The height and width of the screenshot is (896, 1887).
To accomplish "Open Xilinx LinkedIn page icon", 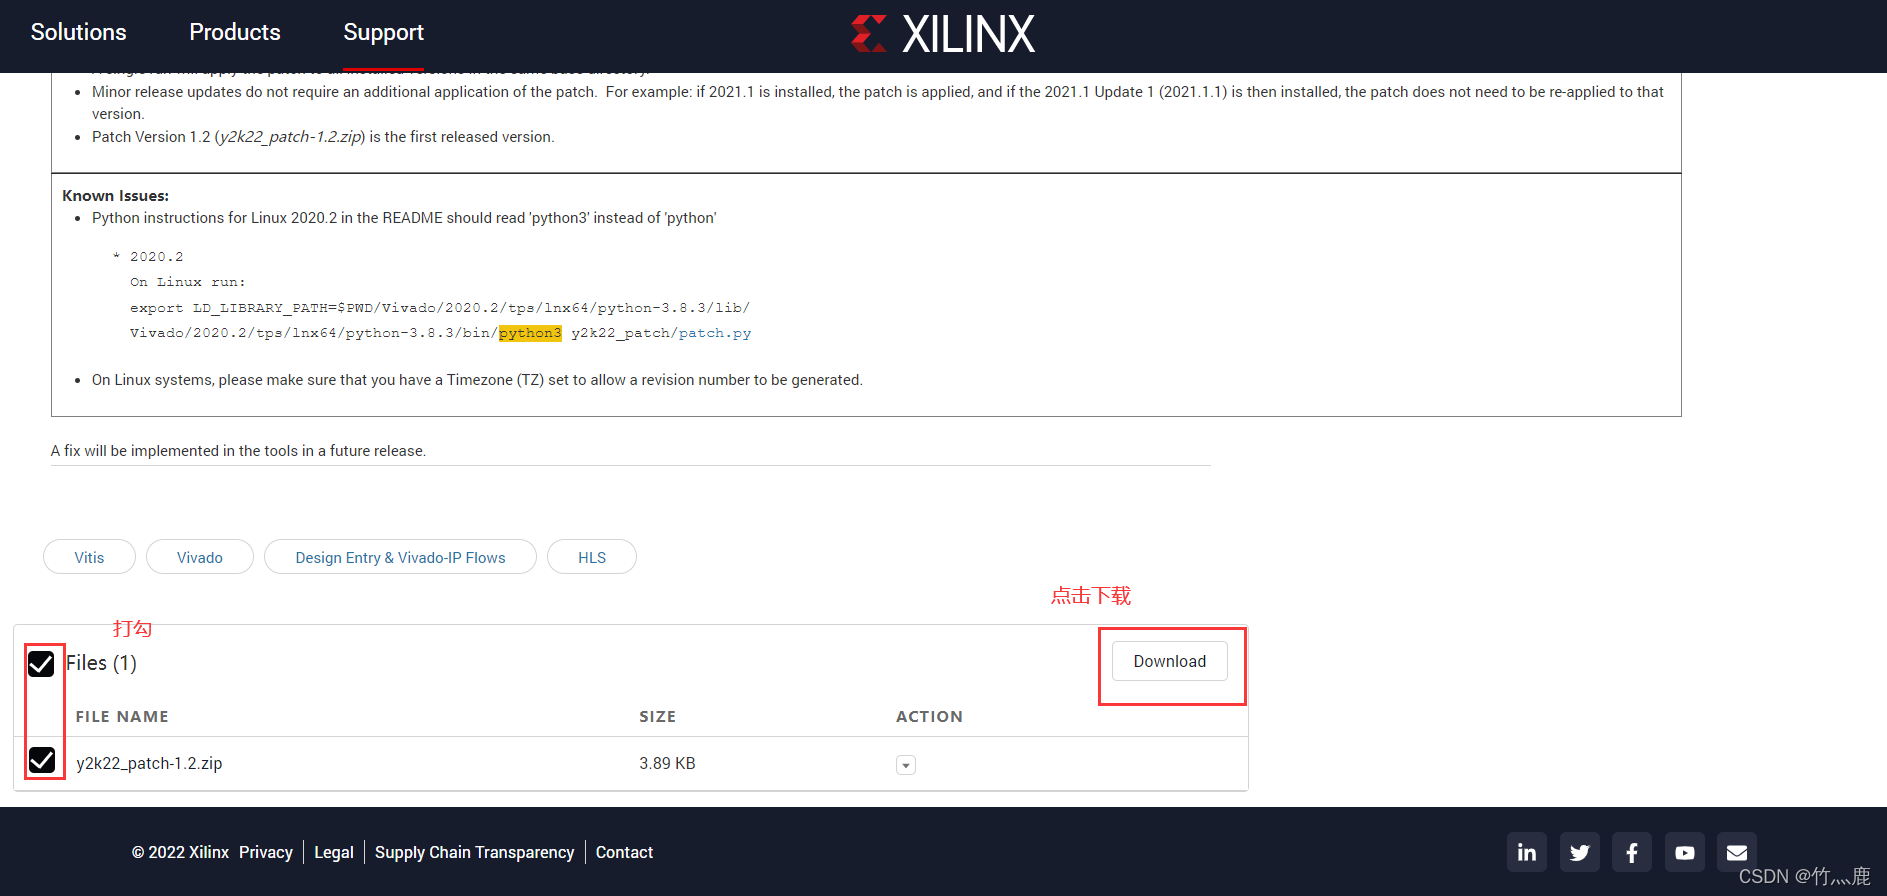I will point(1526,852).
